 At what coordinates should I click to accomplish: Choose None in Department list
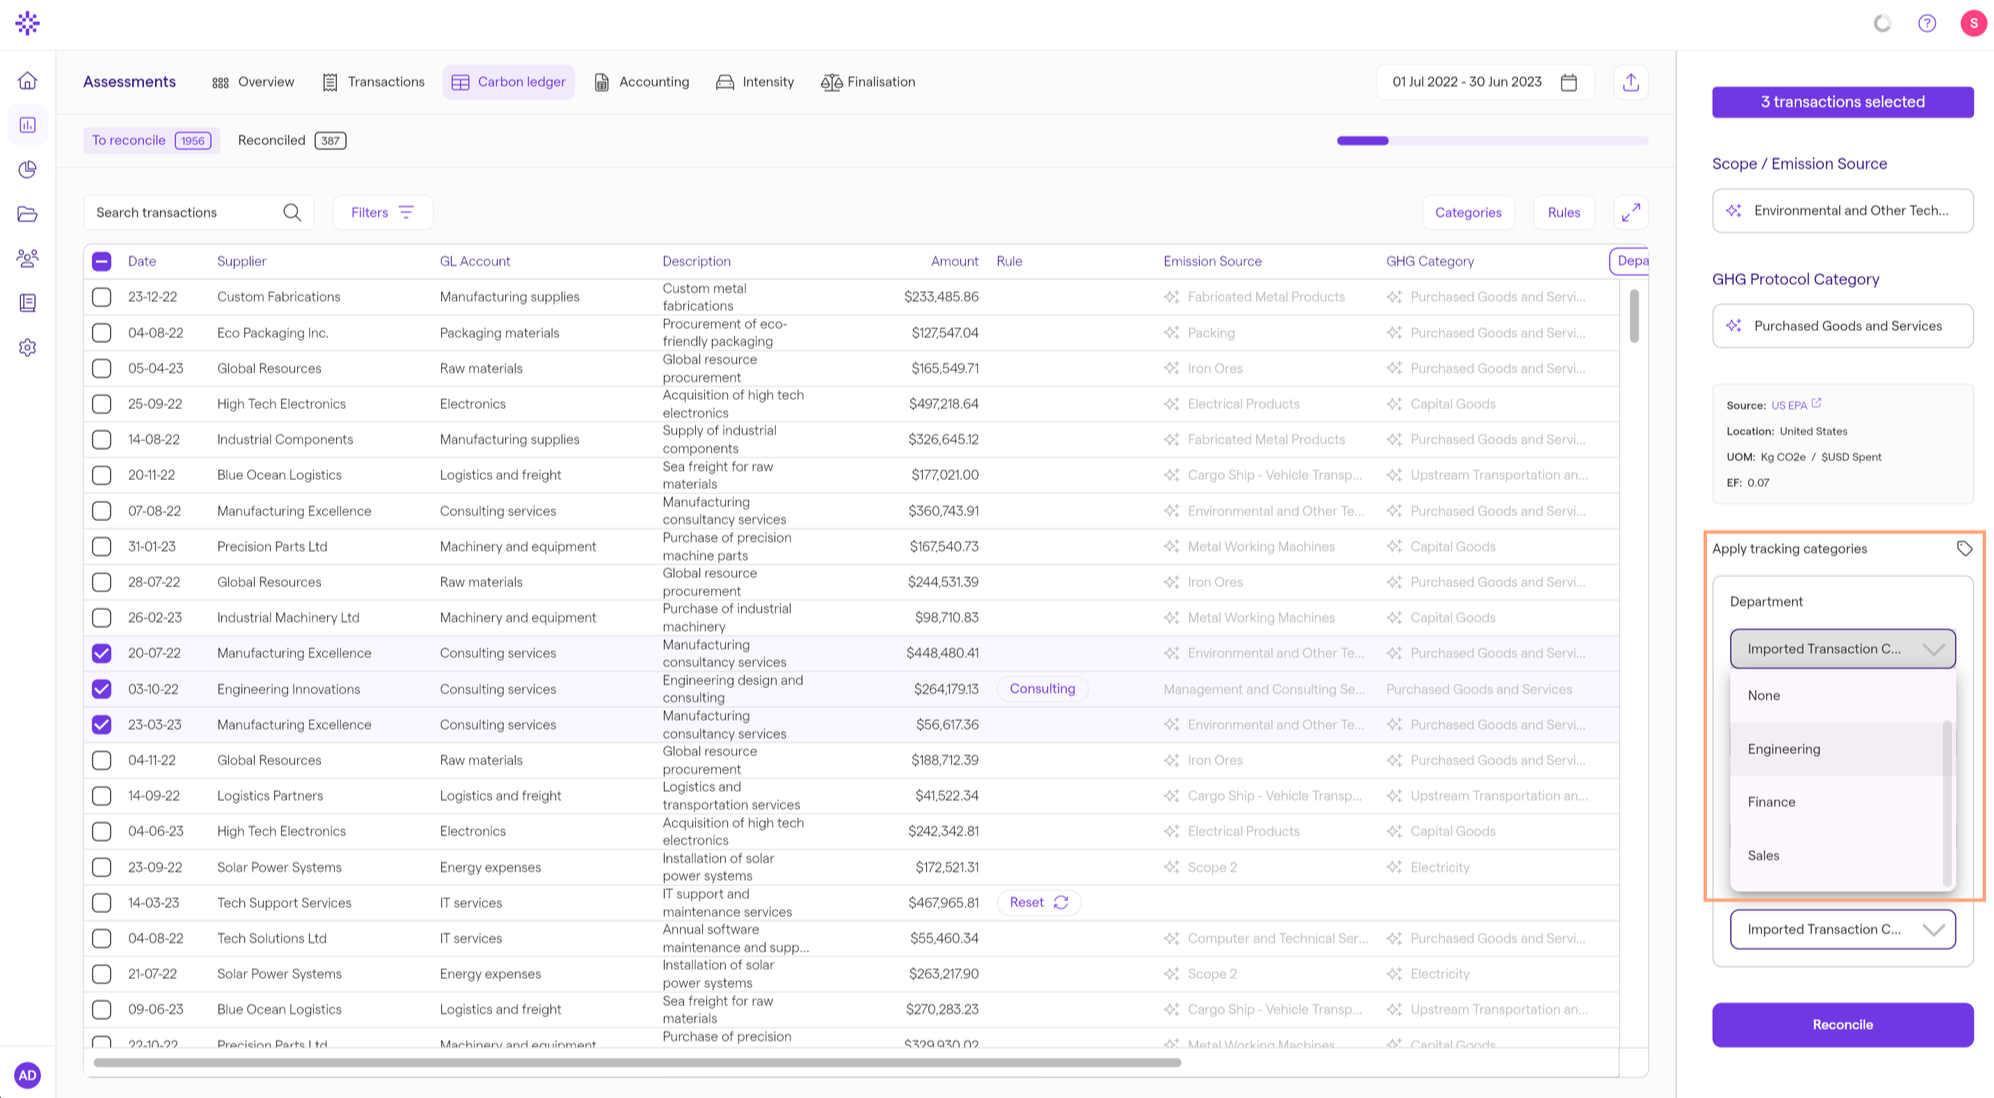(x=1837, y=695)
